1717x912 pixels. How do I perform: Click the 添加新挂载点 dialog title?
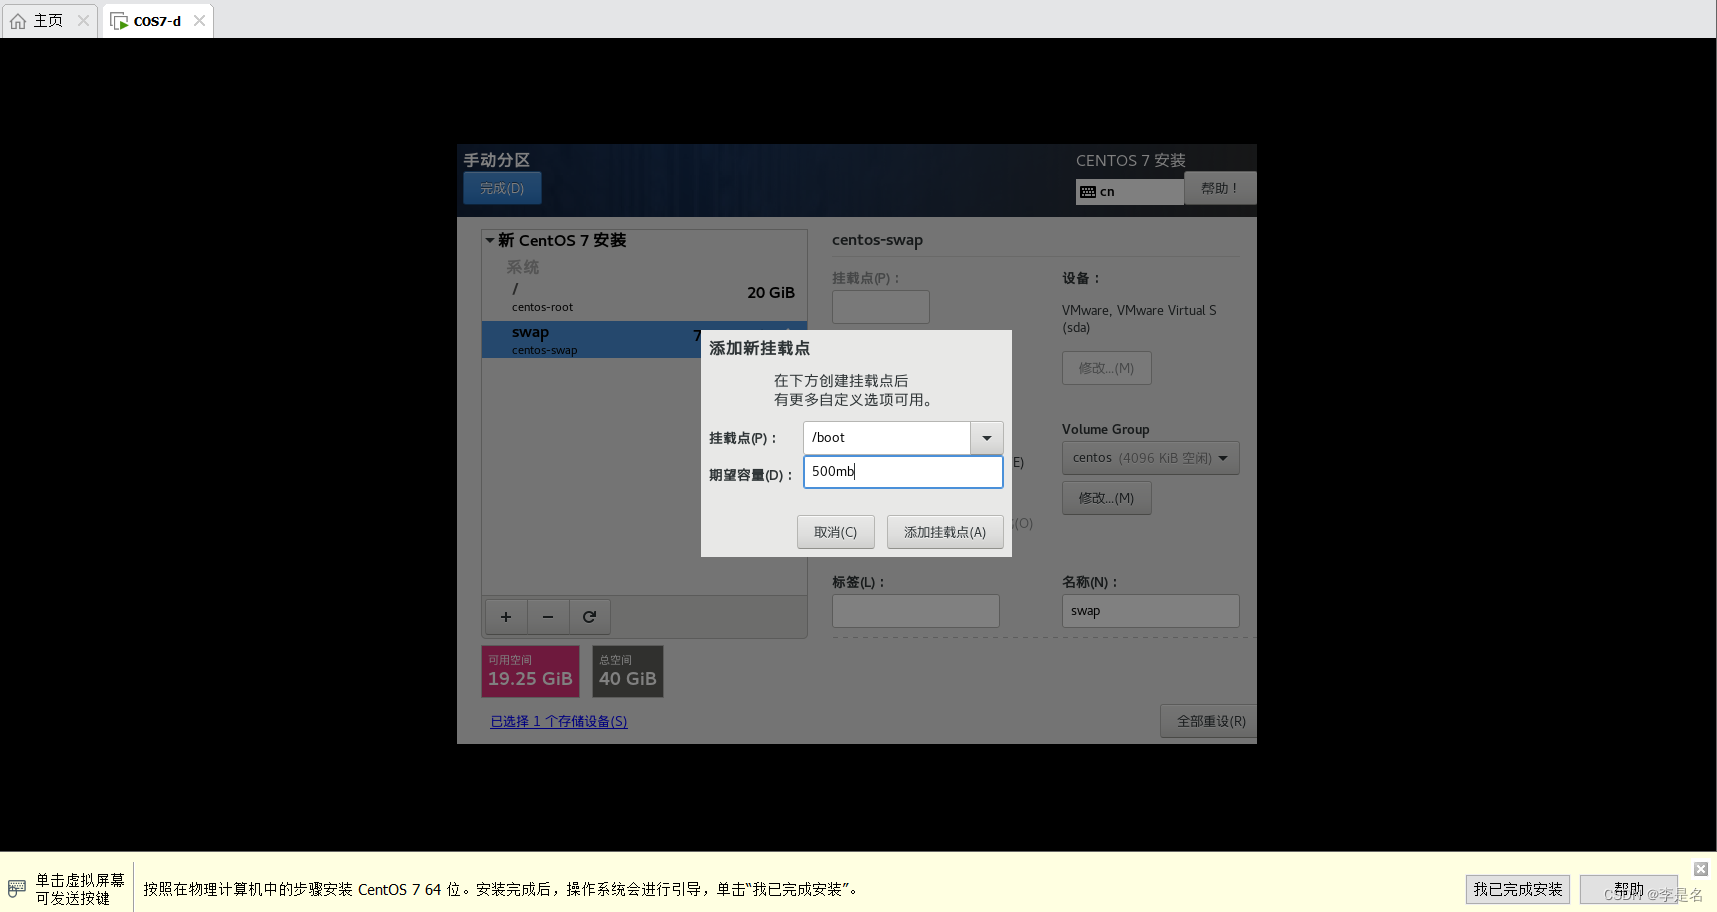759,348
